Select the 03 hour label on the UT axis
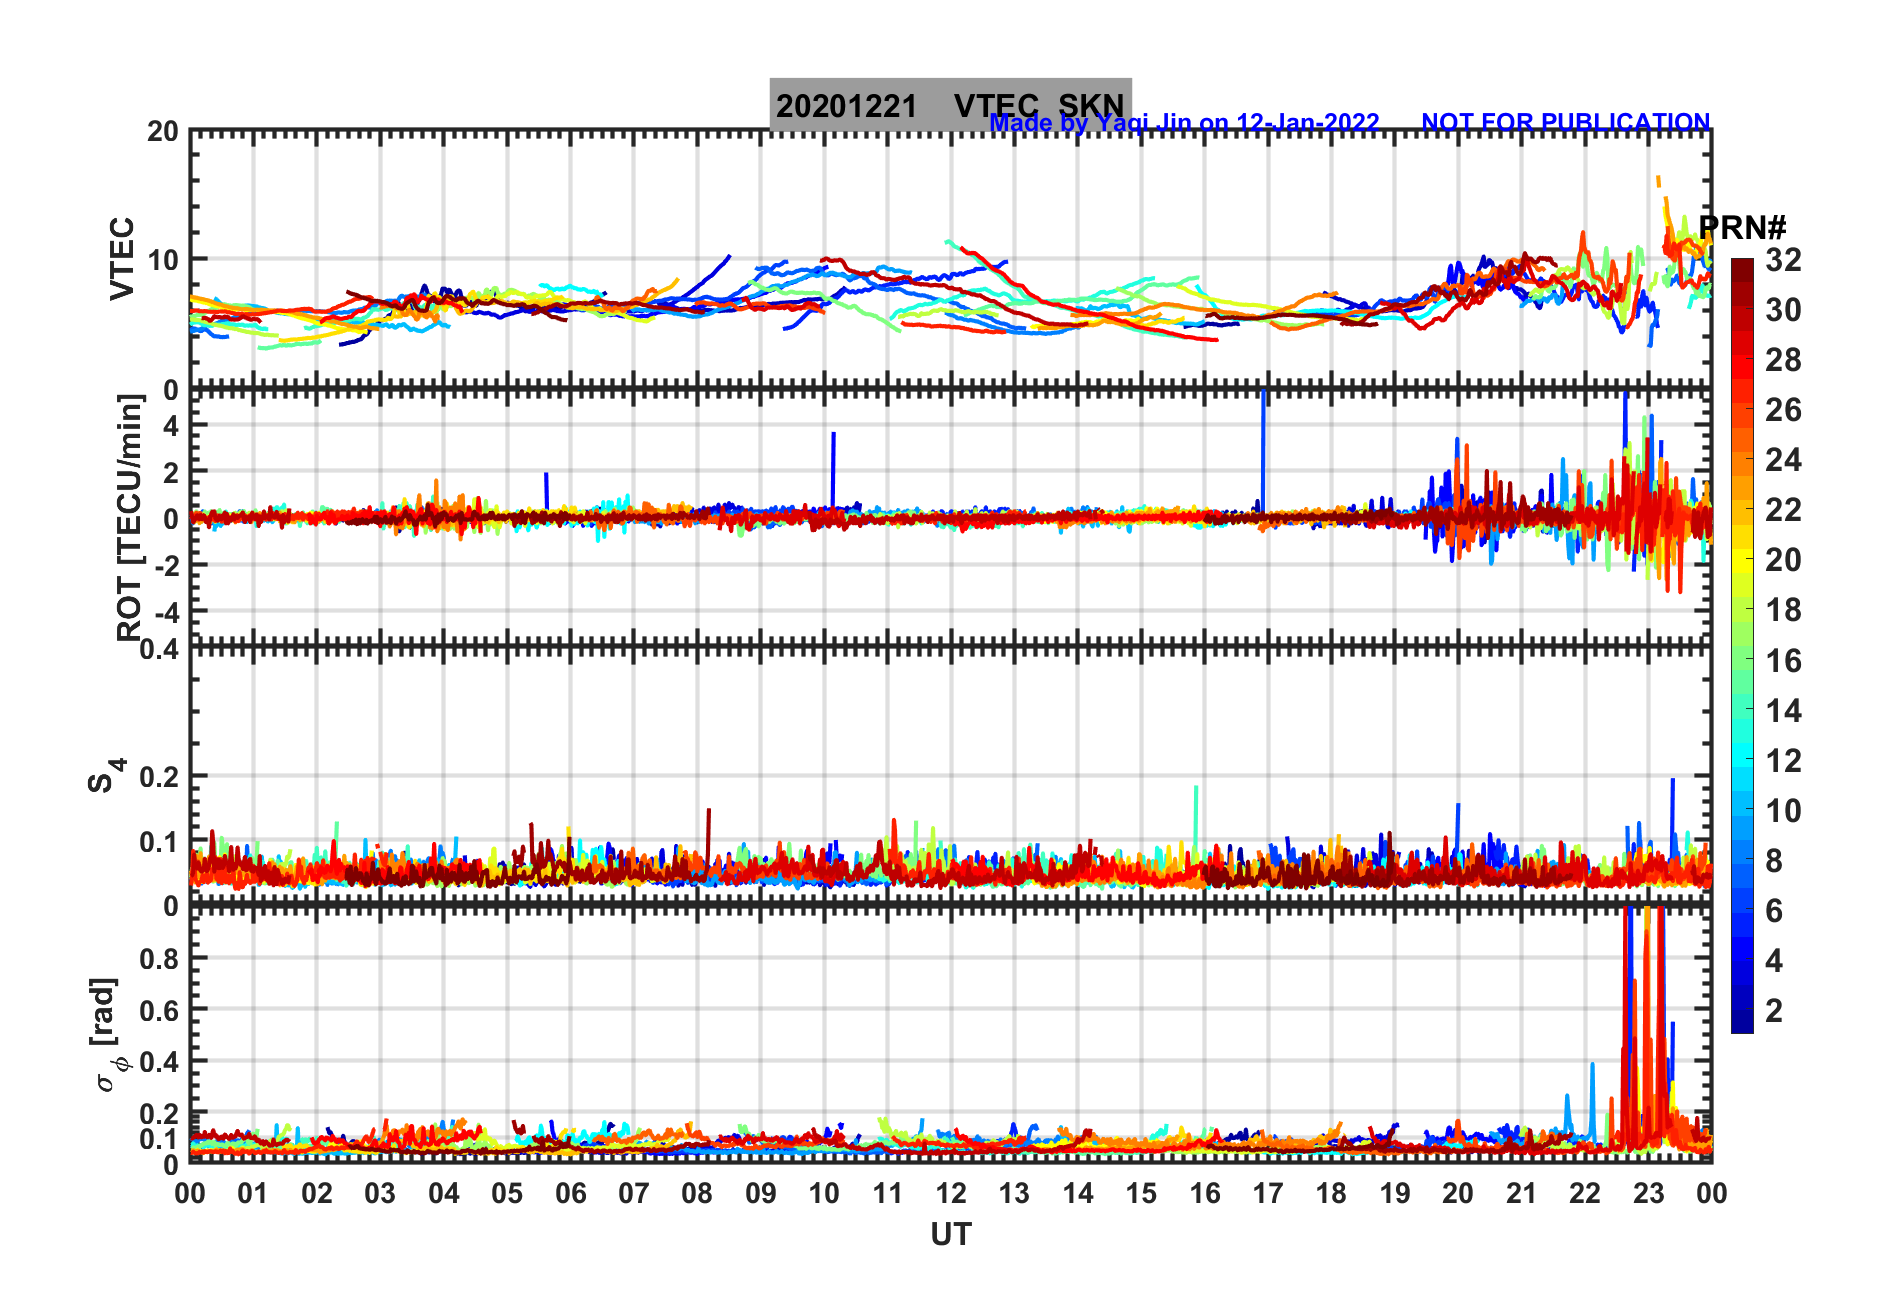1902x1292 pixels. click(x=380, y=1193)
